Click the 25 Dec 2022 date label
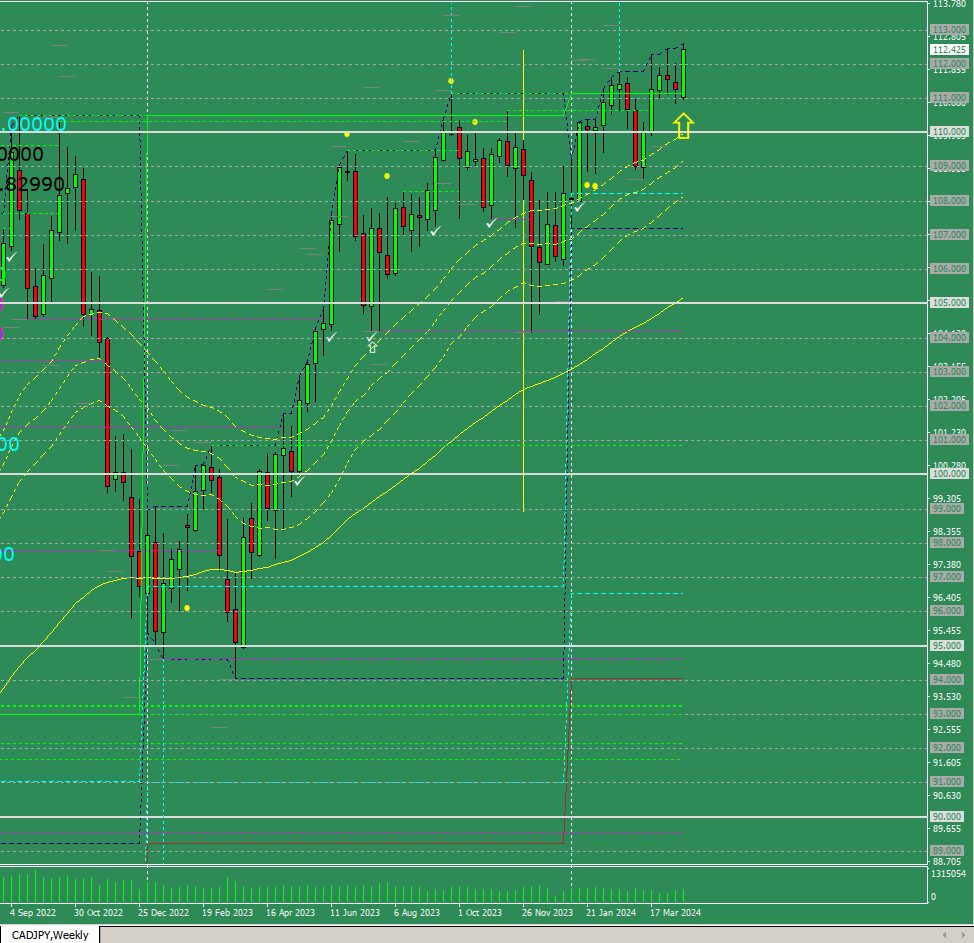Viewport: 974px width, 943px height. click(x=163, y=913)
